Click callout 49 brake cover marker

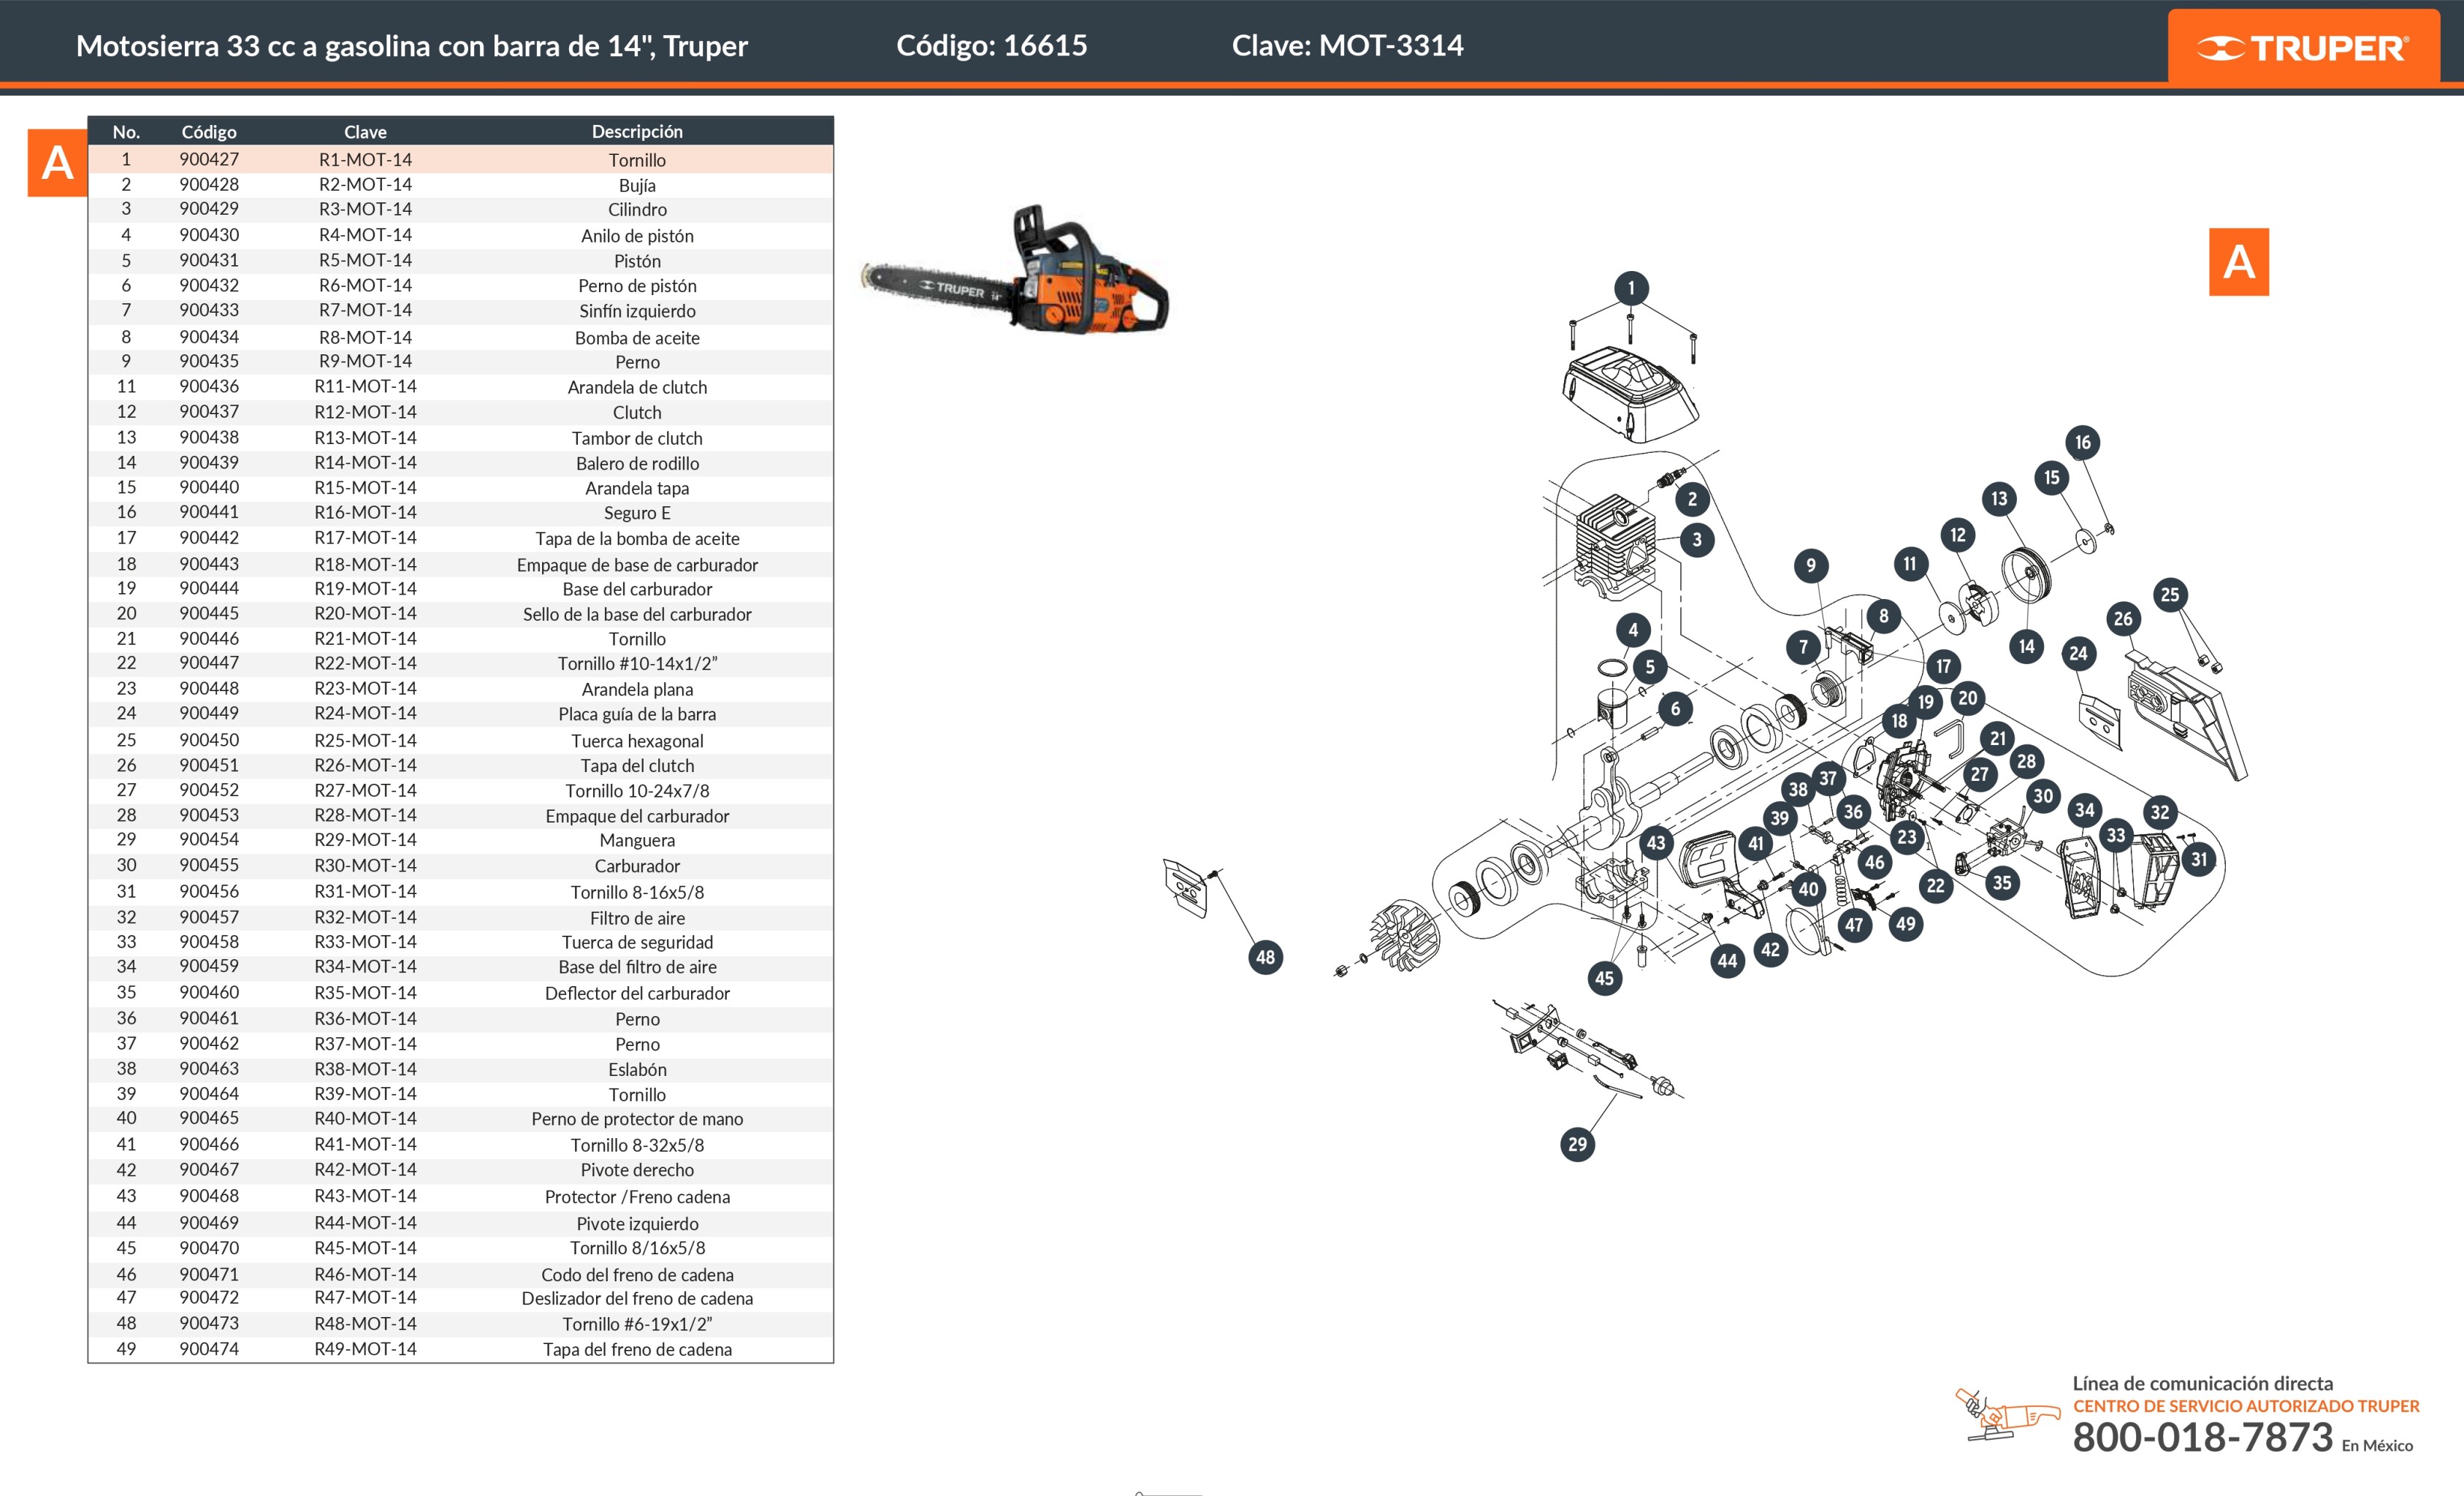coord(1905,924)
